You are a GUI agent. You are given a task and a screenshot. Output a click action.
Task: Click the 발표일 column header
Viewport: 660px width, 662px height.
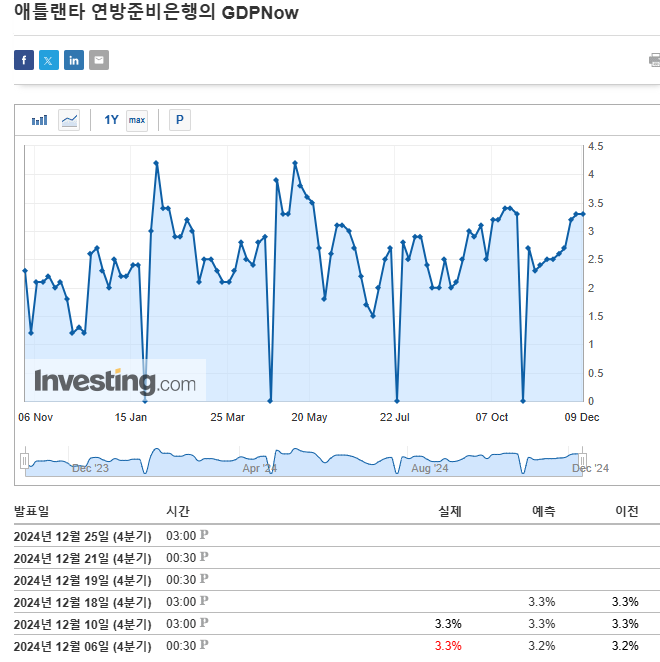tap(31, 511)
